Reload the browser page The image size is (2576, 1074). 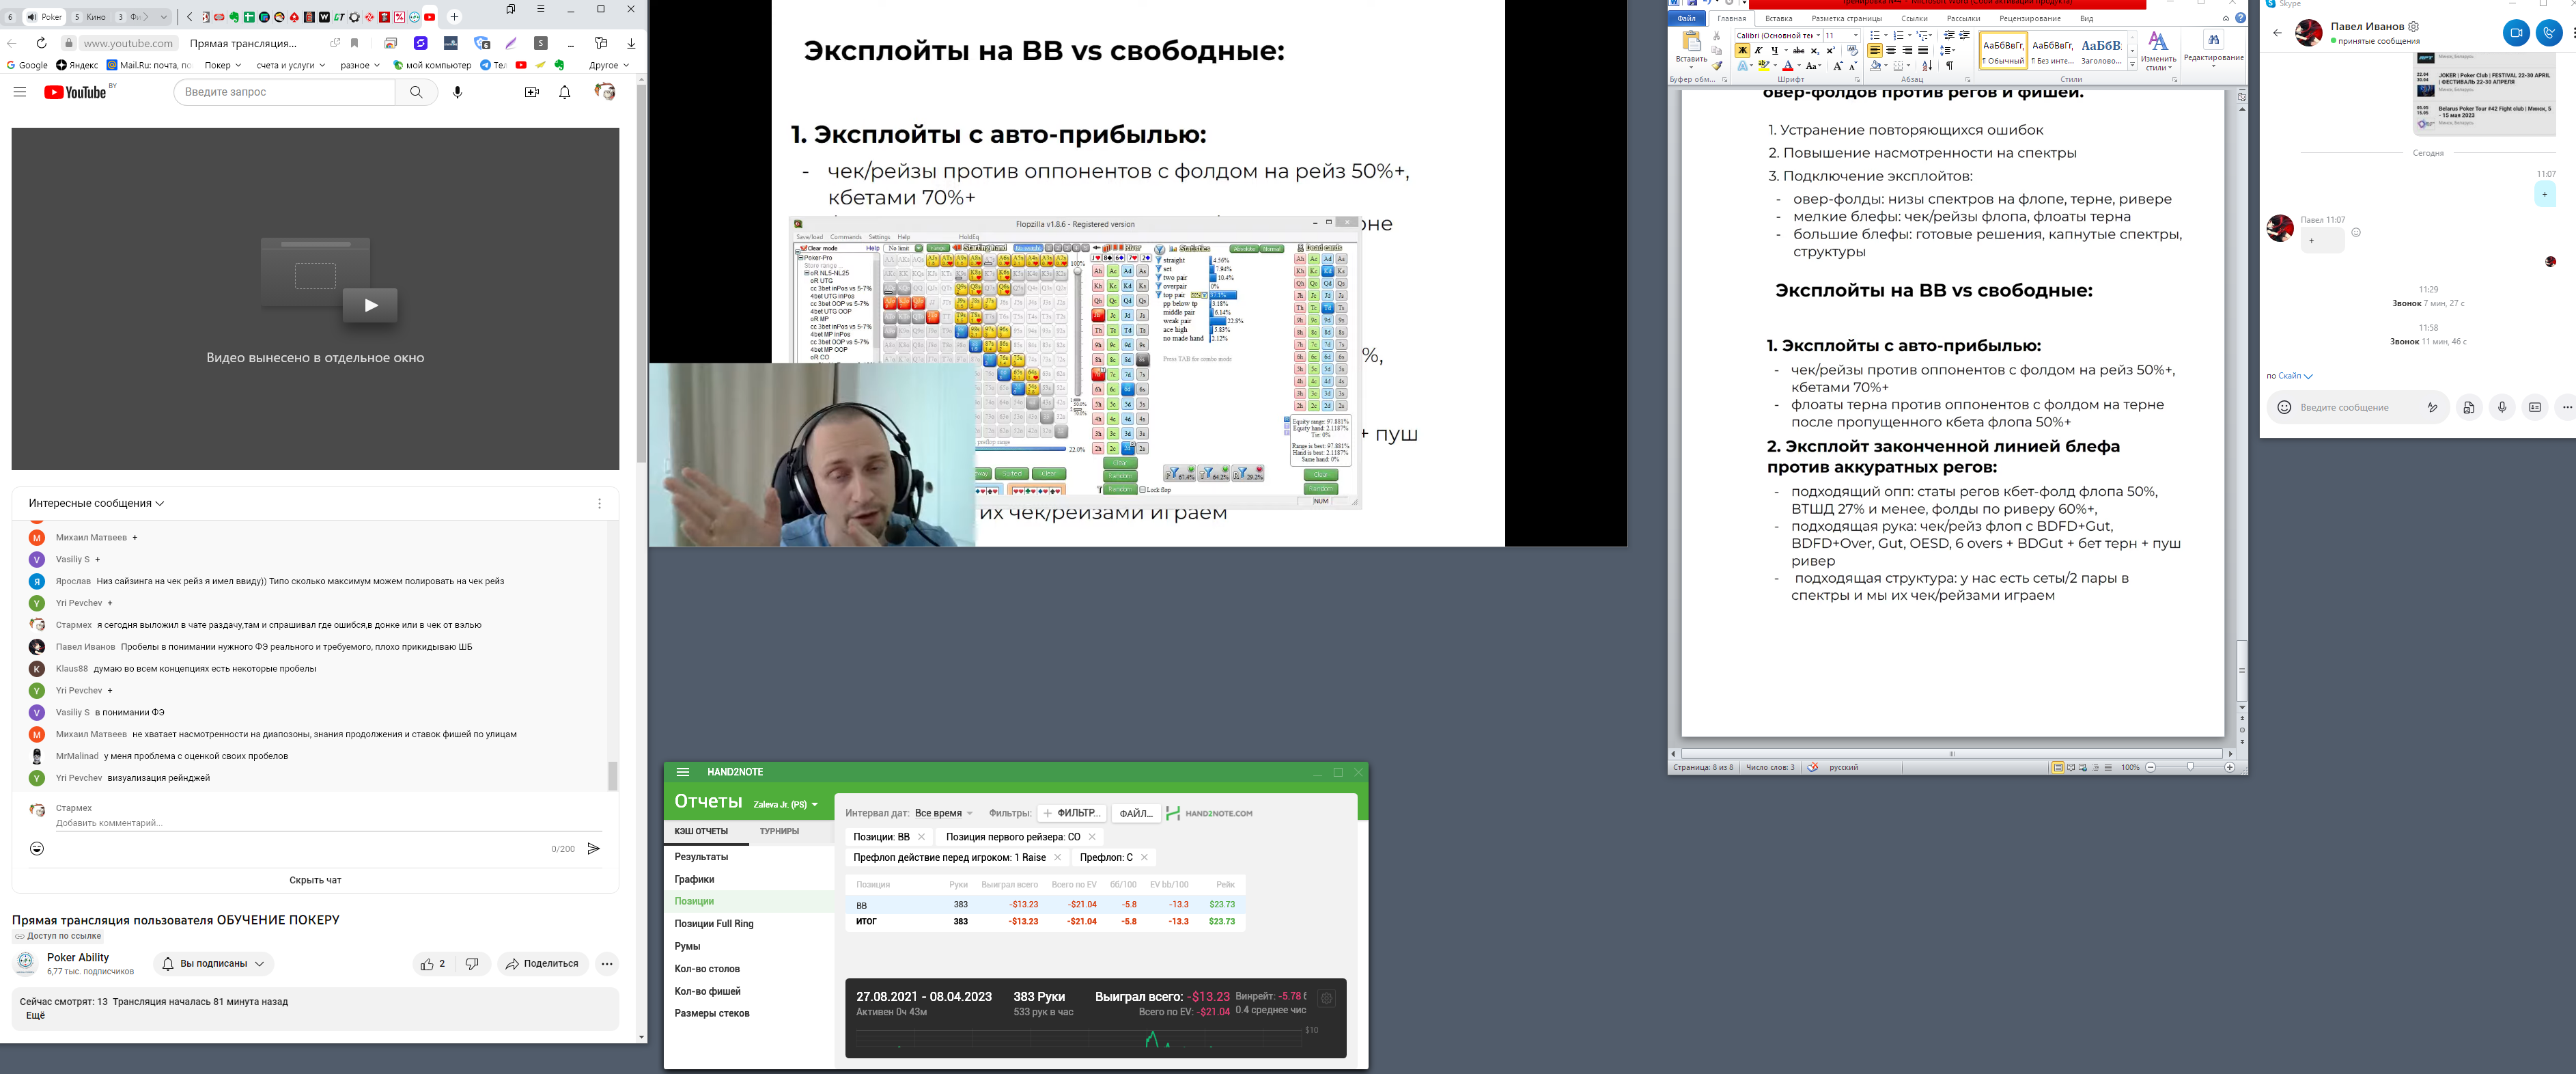pyautogui.click(x=41, y=43)
